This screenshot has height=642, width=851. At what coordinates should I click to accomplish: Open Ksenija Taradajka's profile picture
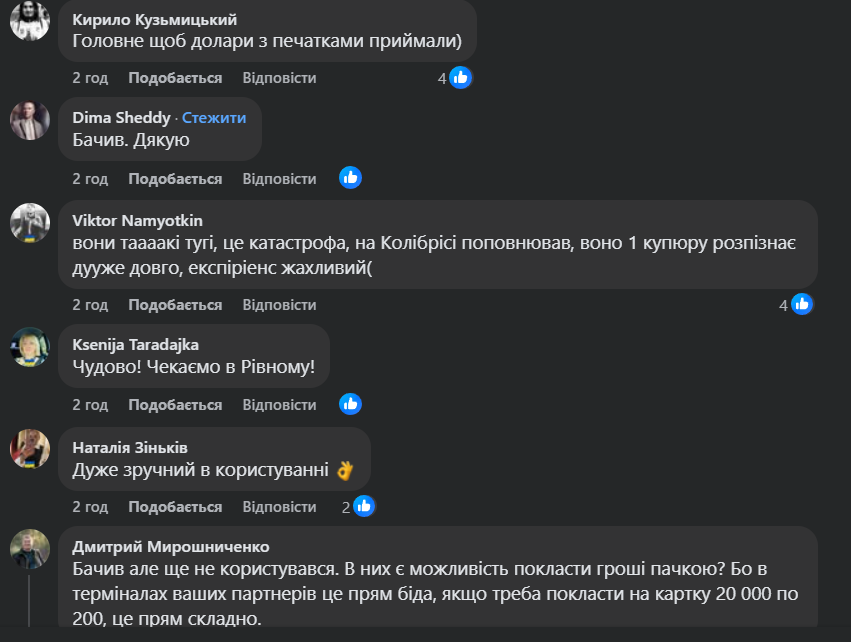(x=30, y=346)
